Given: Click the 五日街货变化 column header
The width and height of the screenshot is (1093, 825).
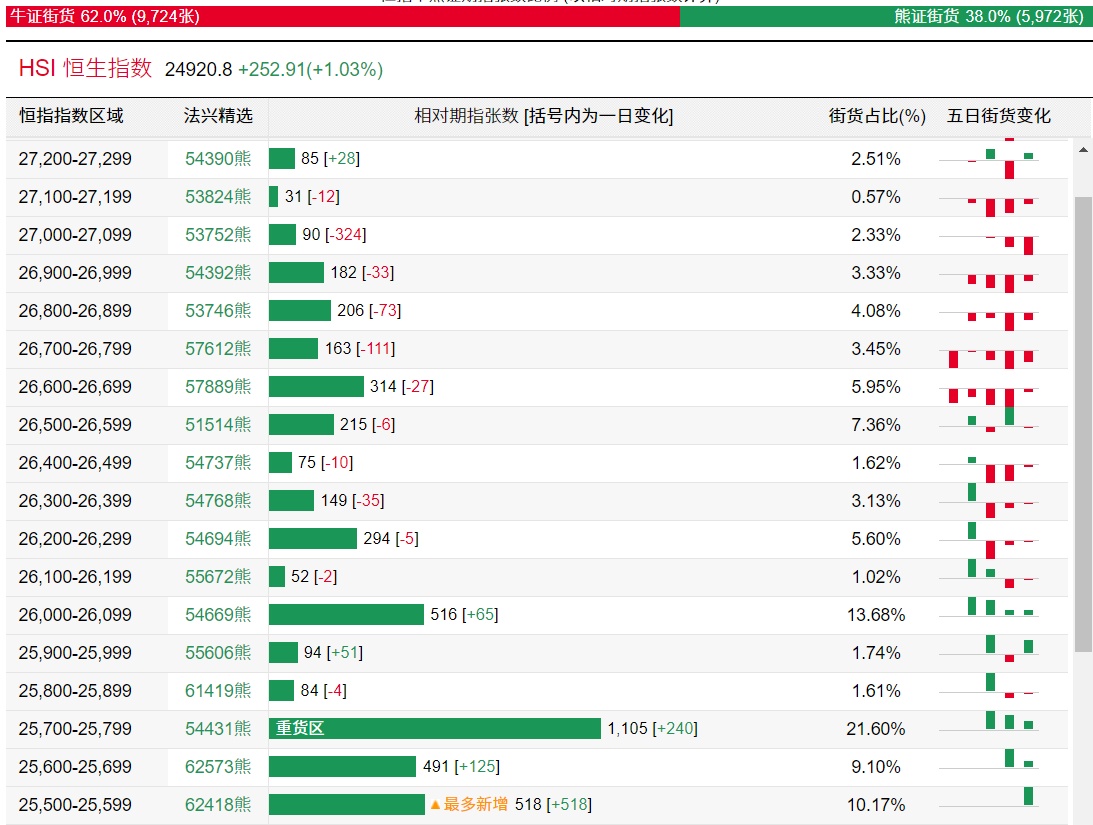Looking at the screenshot, I should (x=998, y=116).
